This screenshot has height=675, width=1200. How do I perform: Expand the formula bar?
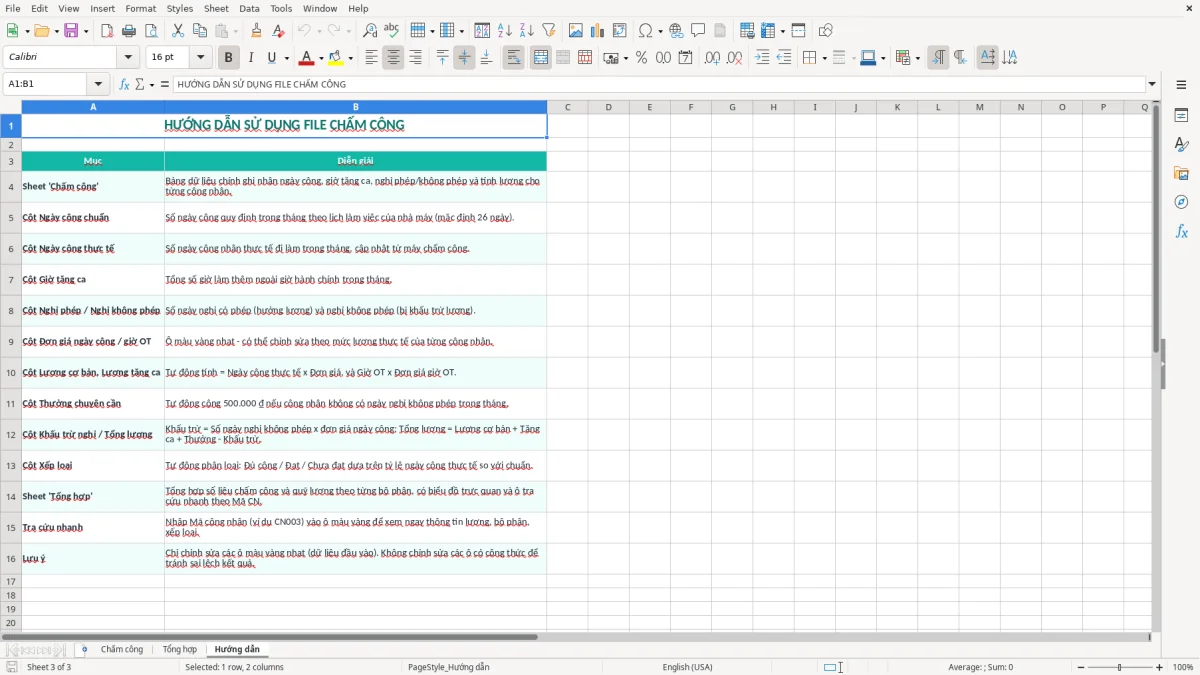click(1152, 85)
